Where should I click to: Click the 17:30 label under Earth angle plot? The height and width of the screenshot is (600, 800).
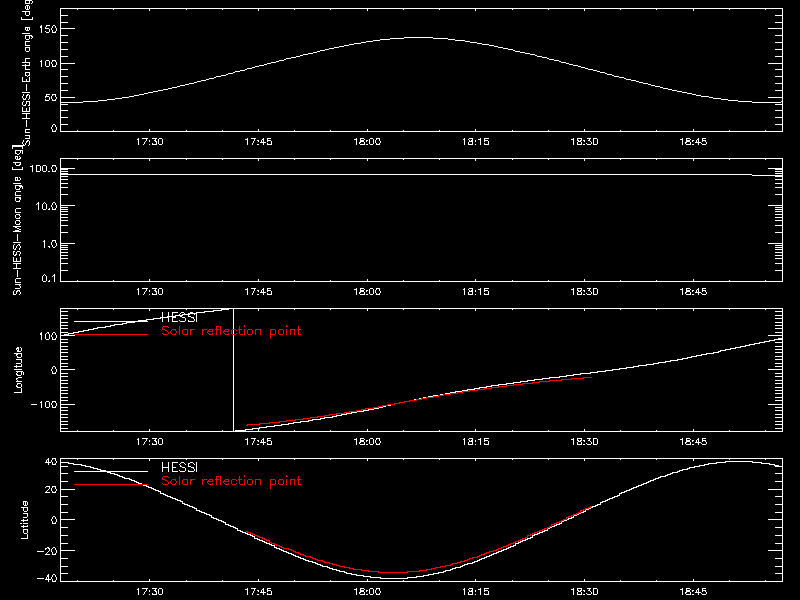pyautogui.click(x=149, y=142)
